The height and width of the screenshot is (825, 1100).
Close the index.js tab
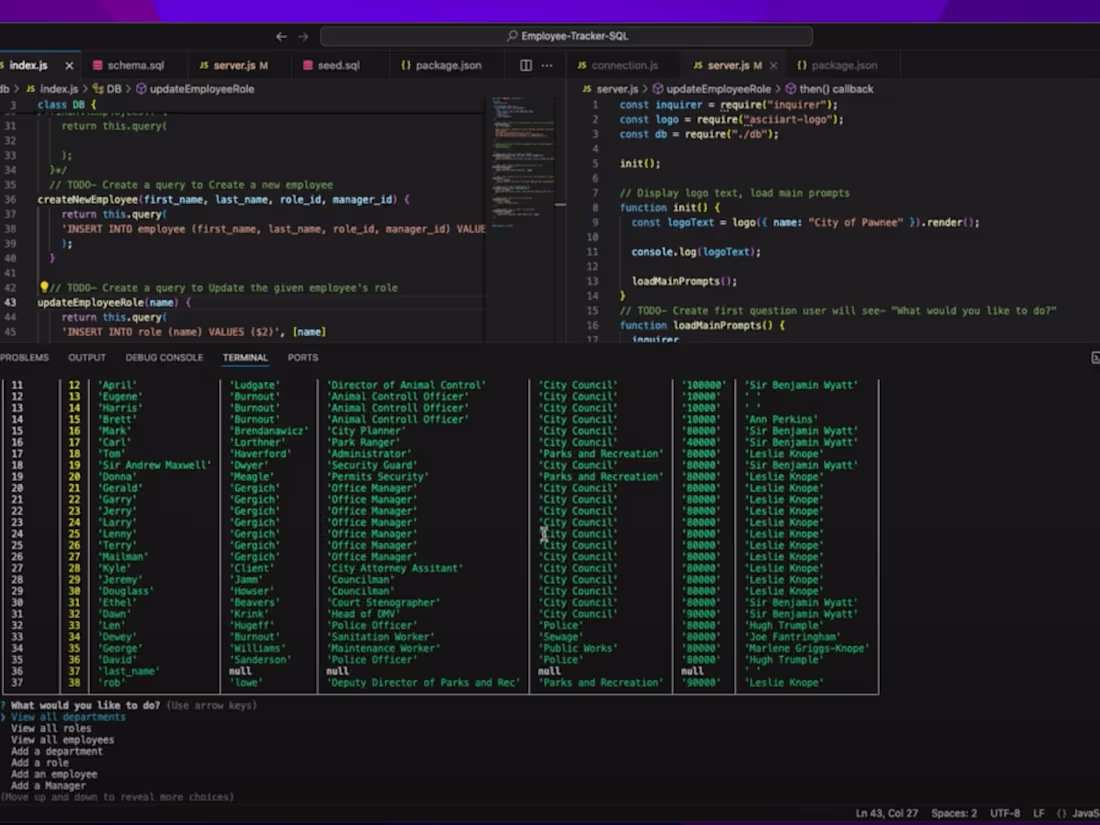click(x=69, y=65)
